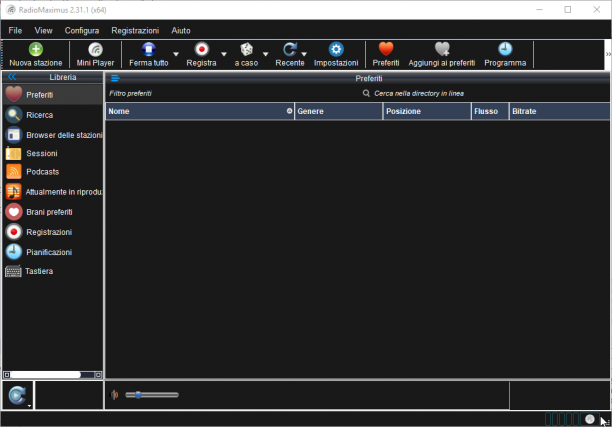612x427 pixels.
Task: Click the Filtro preferiti field
Action: [232, 93]
